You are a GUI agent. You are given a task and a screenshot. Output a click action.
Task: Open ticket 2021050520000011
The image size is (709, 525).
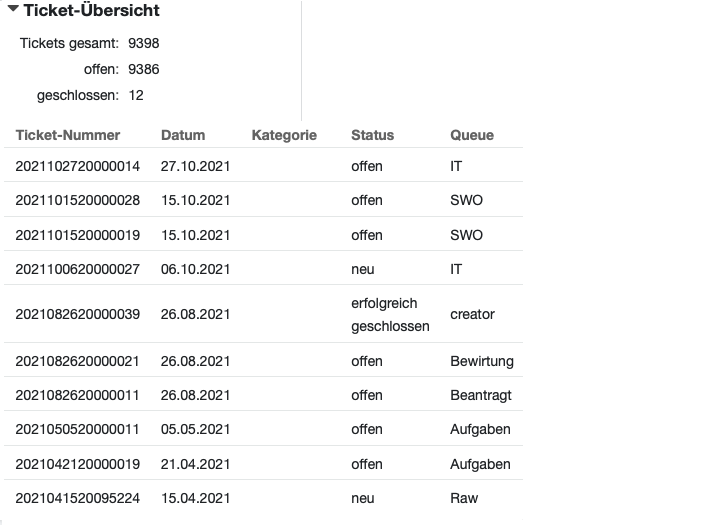77,429
